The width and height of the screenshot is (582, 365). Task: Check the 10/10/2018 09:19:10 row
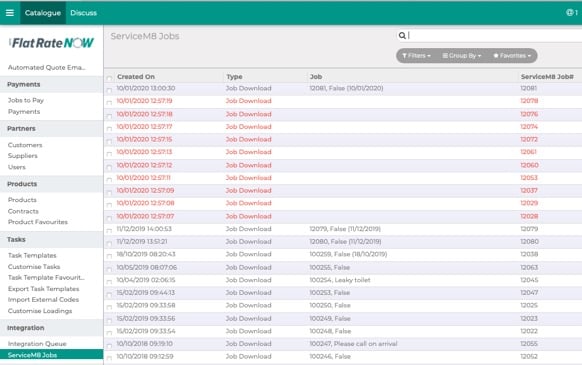(x=109, y=346)
